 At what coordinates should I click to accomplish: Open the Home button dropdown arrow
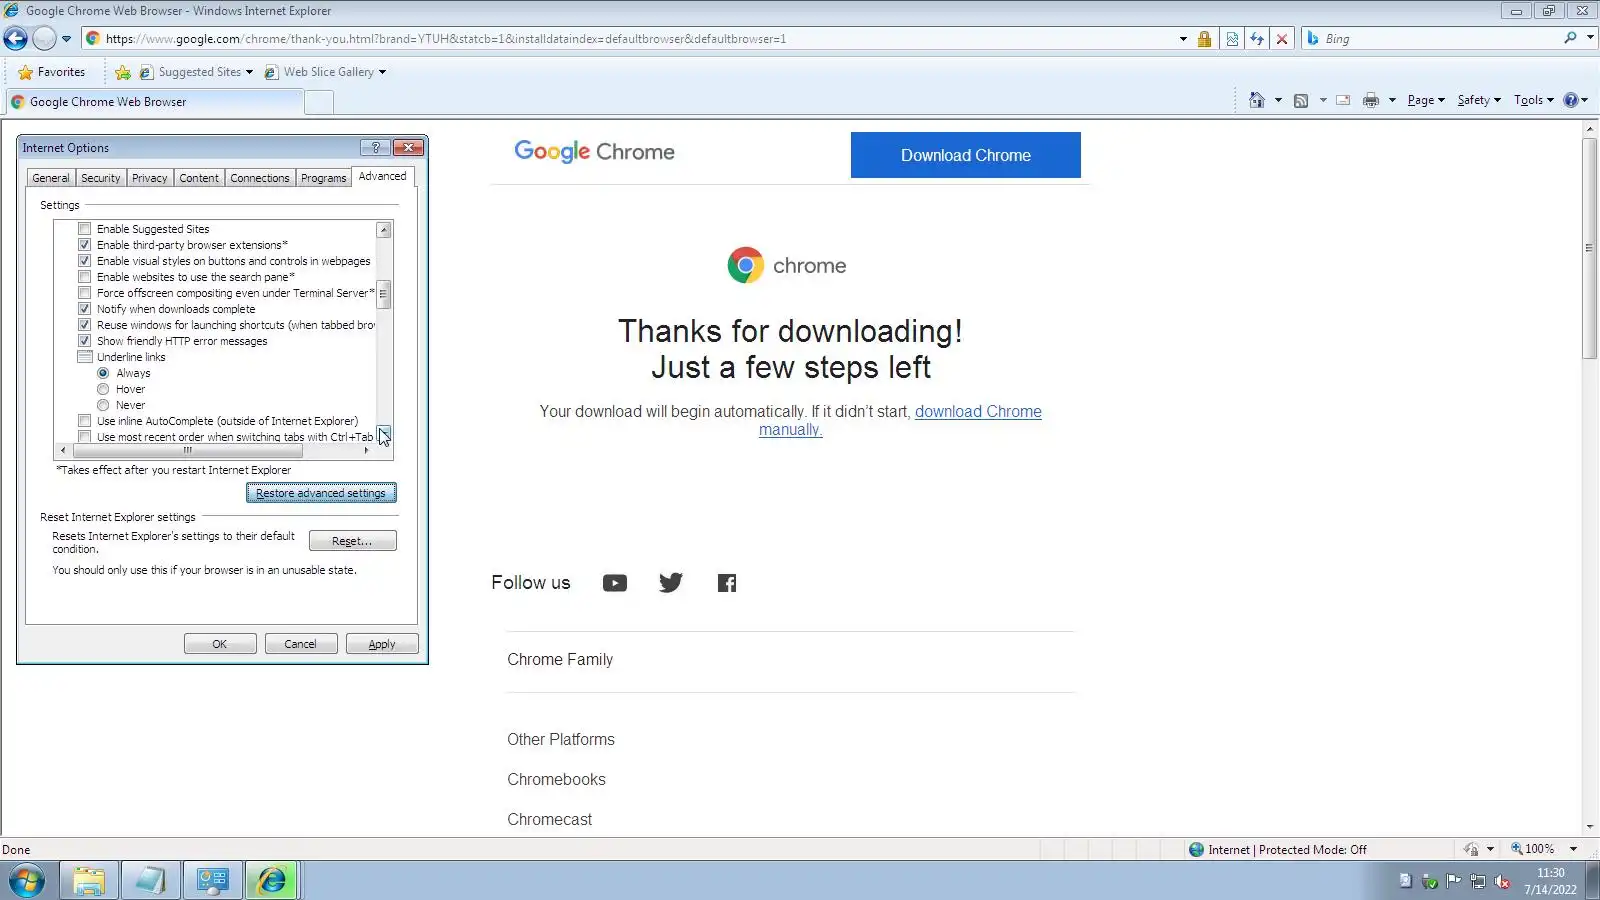pyautogui.click(x=1278, y=100)
